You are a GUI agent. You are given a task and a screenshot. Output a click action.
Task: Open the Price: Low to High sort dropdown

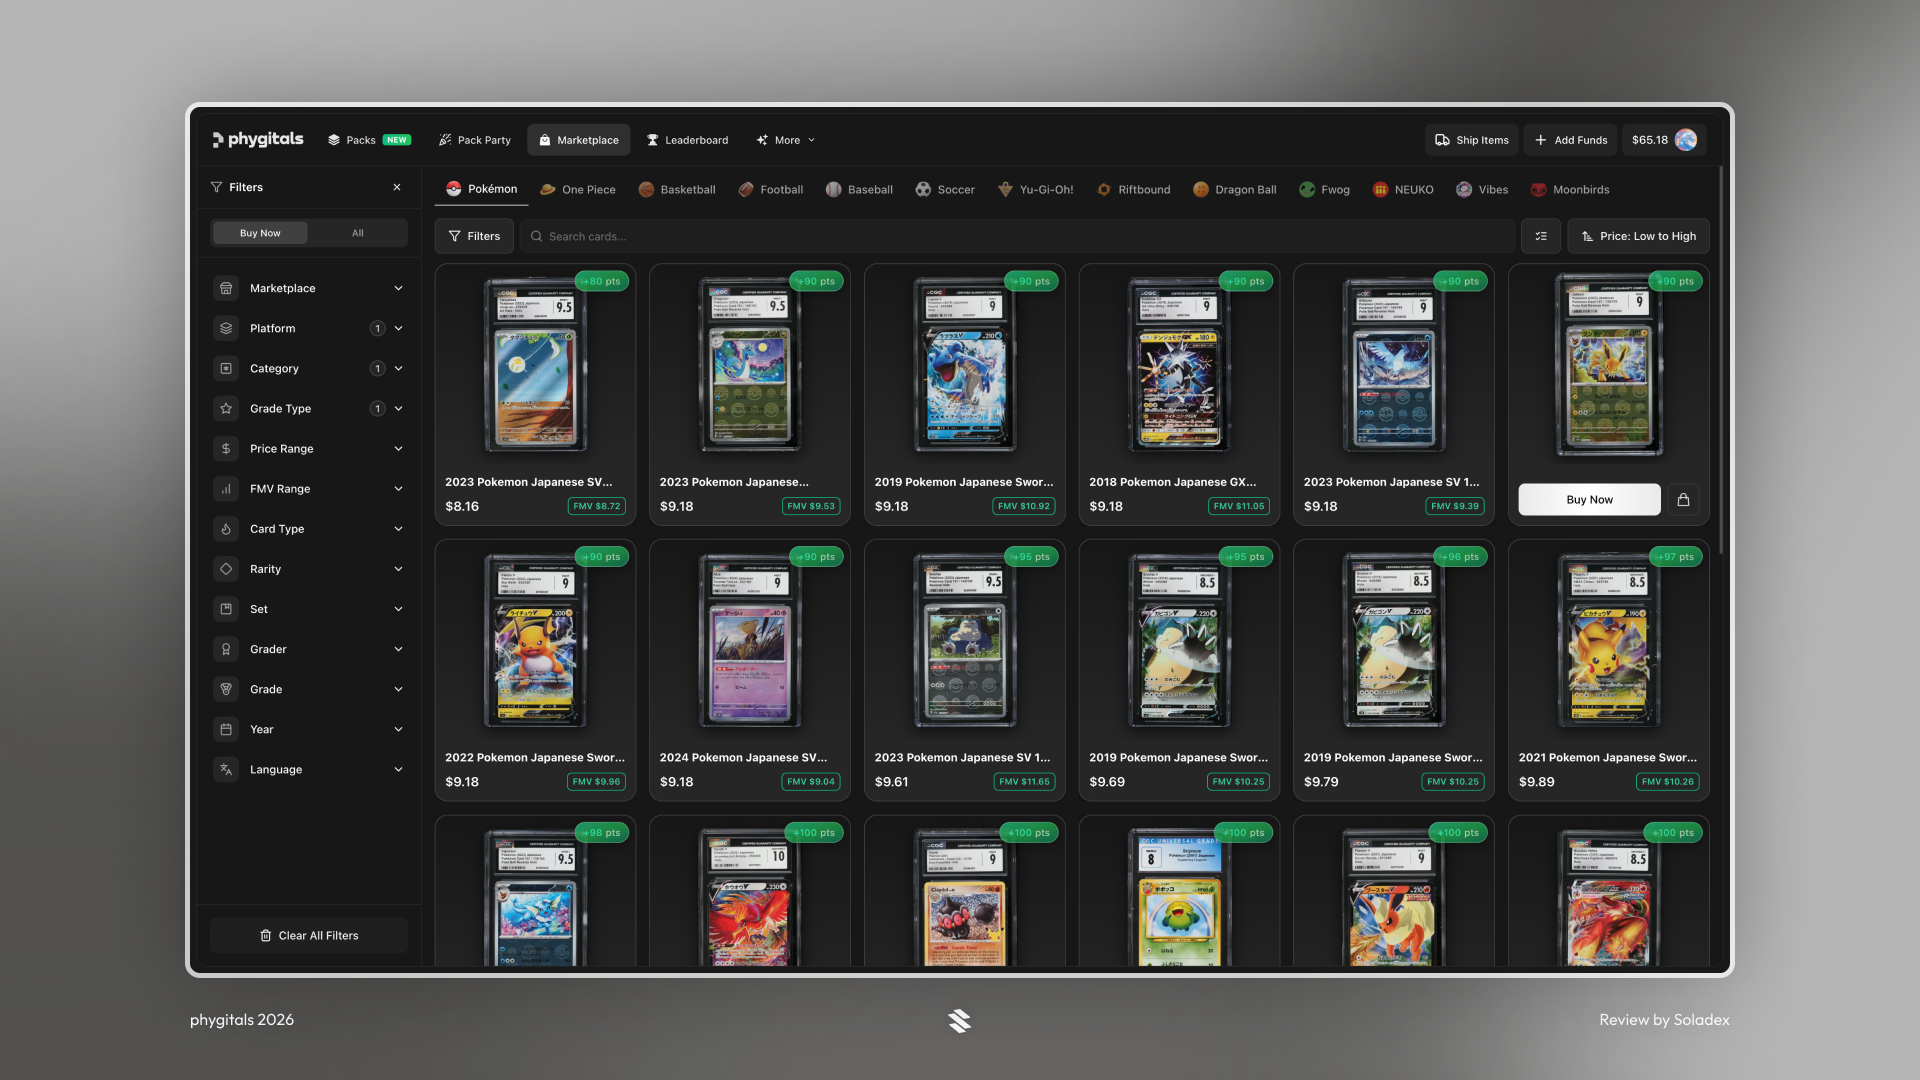point(1638,236)
